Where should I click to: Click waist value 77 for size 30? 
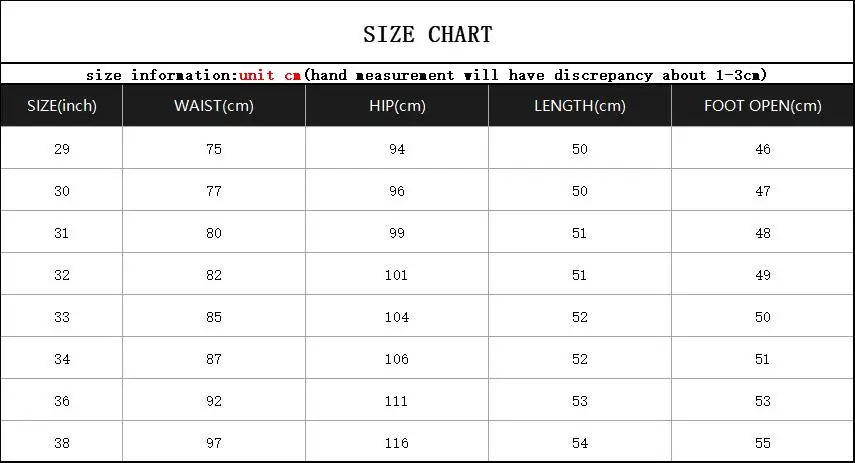click(x=214, y=191)
